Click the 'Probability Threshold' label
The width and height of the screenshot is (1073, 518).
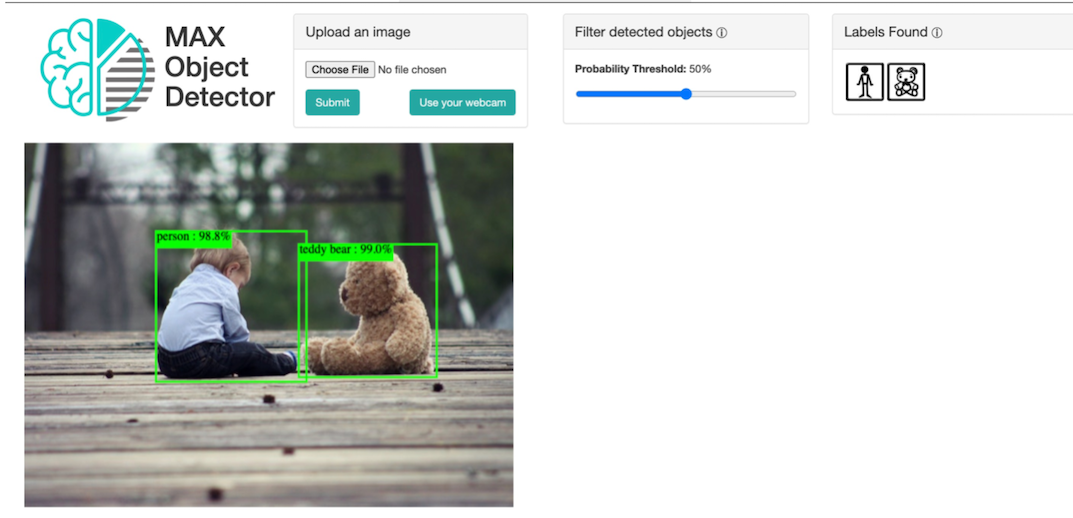pos(630,69)
